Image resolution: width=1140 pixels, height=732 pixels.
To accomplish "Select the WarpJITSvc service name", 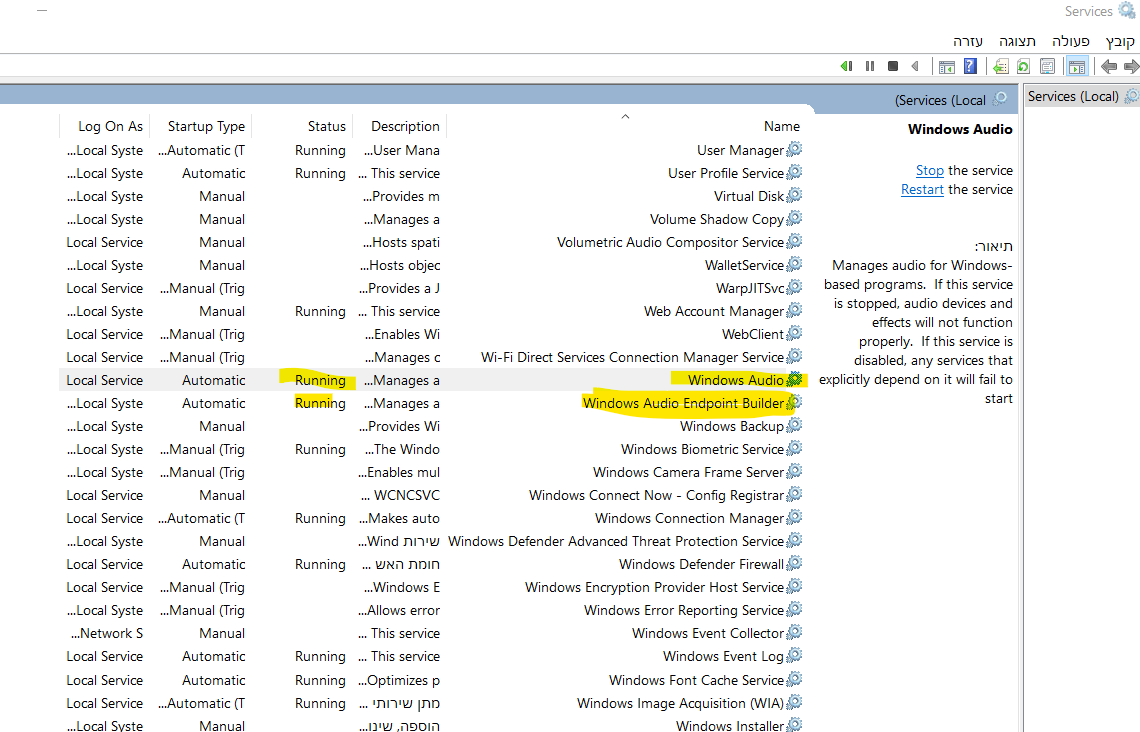I will (750, 288).
